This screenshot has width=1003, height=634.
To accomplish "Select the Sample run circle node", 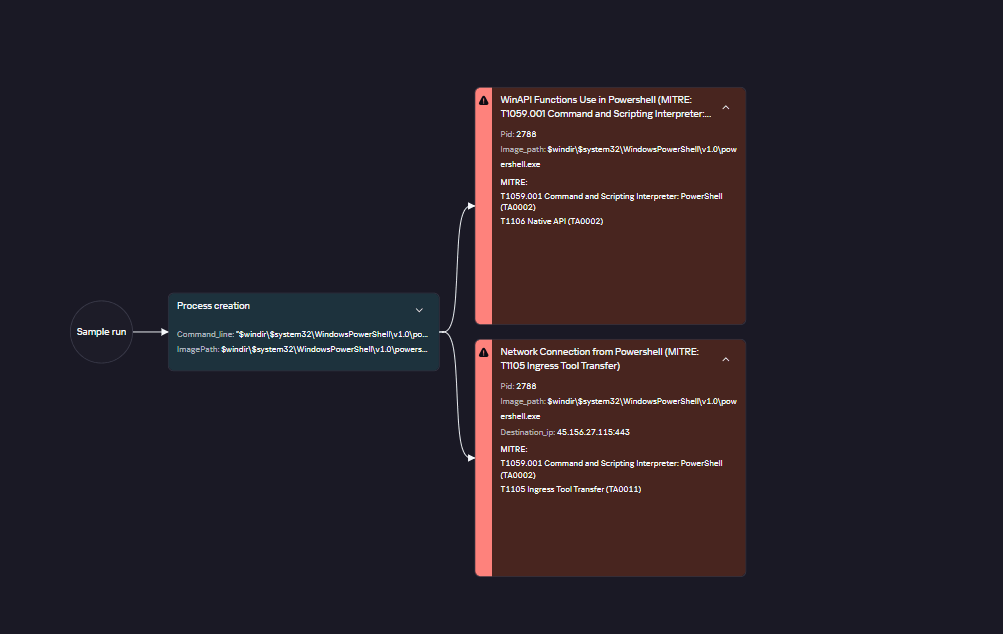I will pos(101,331).
